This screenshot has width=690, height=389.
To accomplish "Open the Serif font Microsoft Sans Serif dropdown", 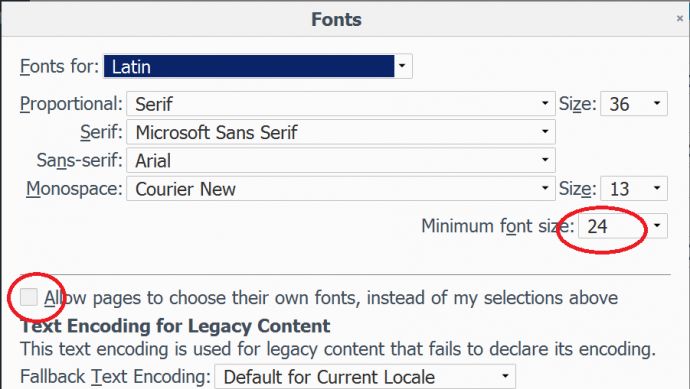I will (x=341, y=132).
